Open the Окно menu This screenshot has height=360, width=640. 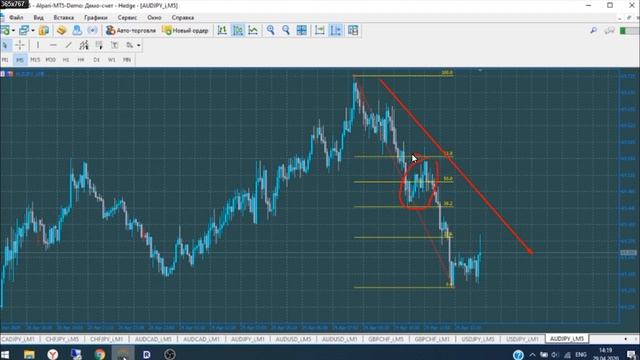(154, 18)
